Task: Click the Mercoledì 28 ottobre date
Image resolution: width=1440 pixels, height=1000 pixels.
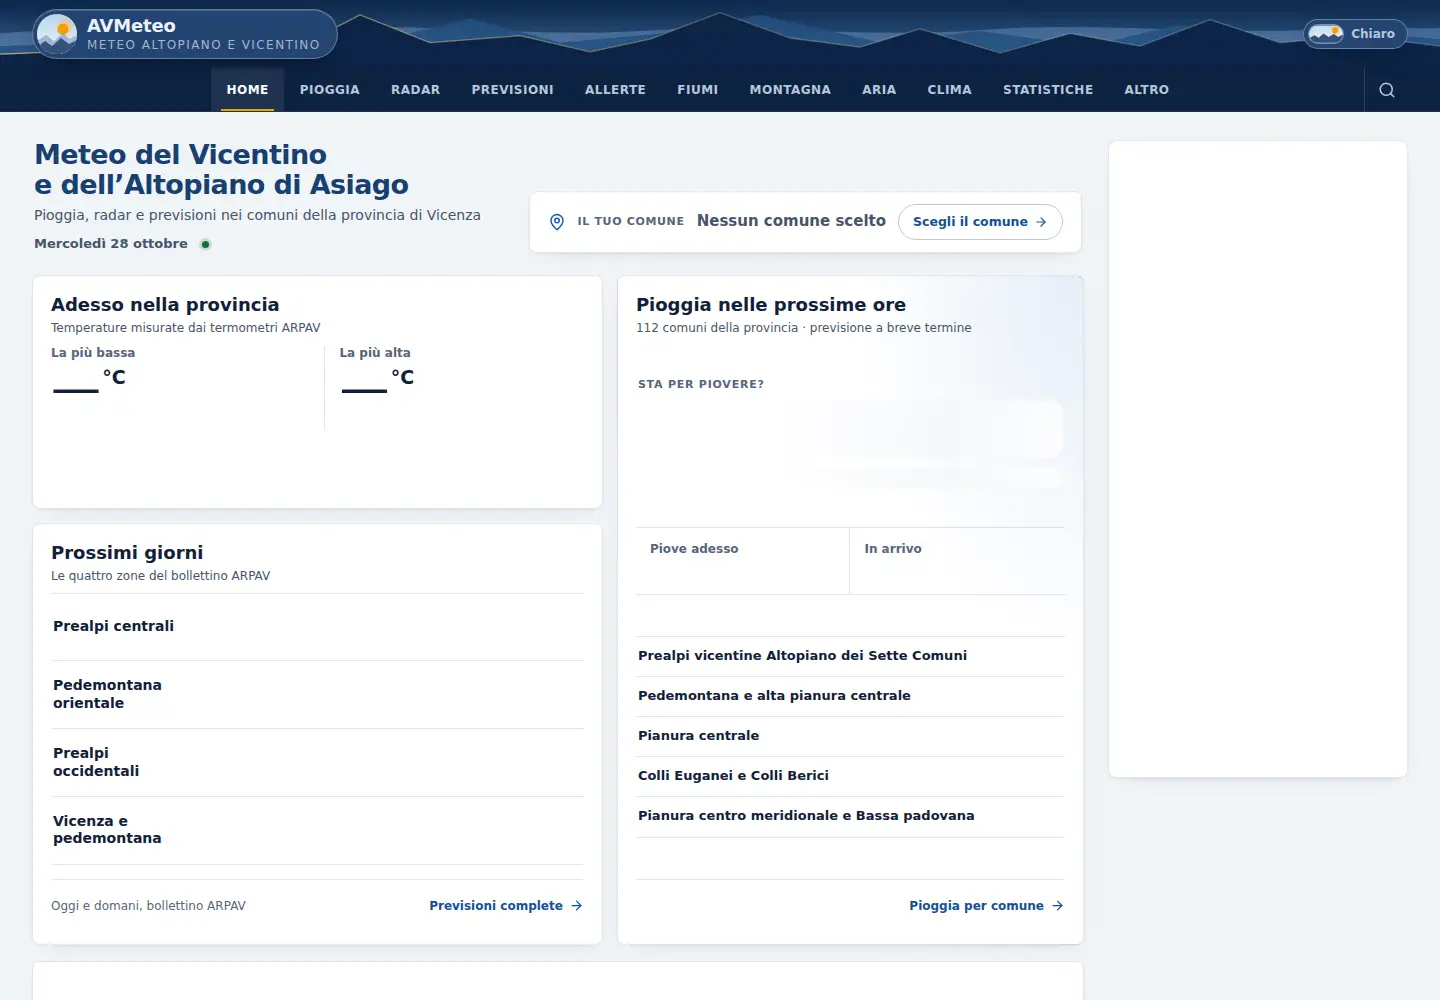Action: (x=111, y=244)
